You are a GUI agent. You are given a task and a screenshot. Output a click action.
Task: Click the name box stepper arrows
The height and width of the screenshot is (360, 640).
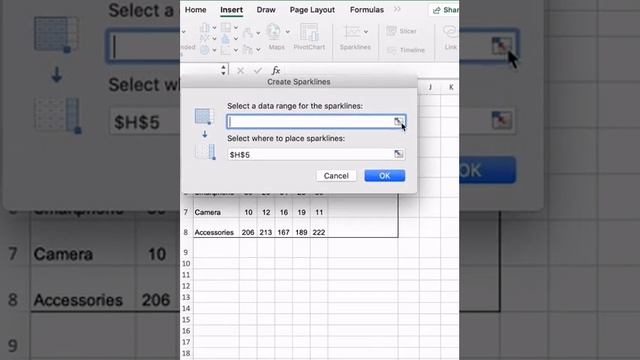(x=223, y=70)
